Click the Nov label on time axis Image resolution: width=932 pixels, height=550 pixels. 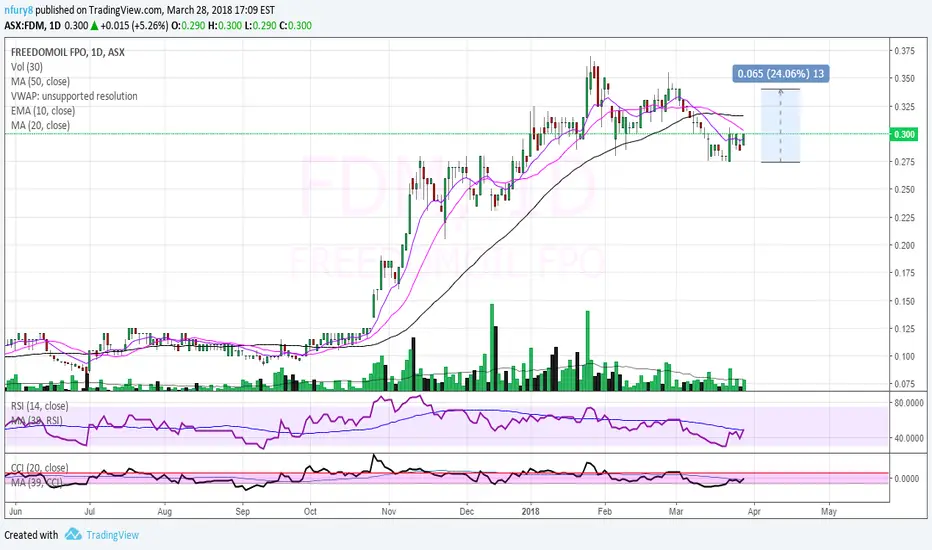point(389,511)
